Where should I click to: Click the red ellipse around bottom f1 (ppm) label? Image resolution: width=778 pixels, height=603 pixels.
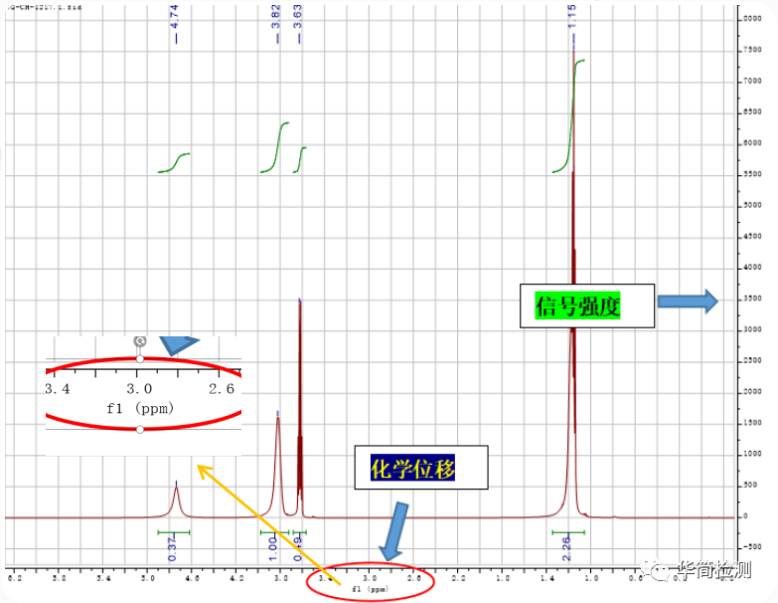371,582
